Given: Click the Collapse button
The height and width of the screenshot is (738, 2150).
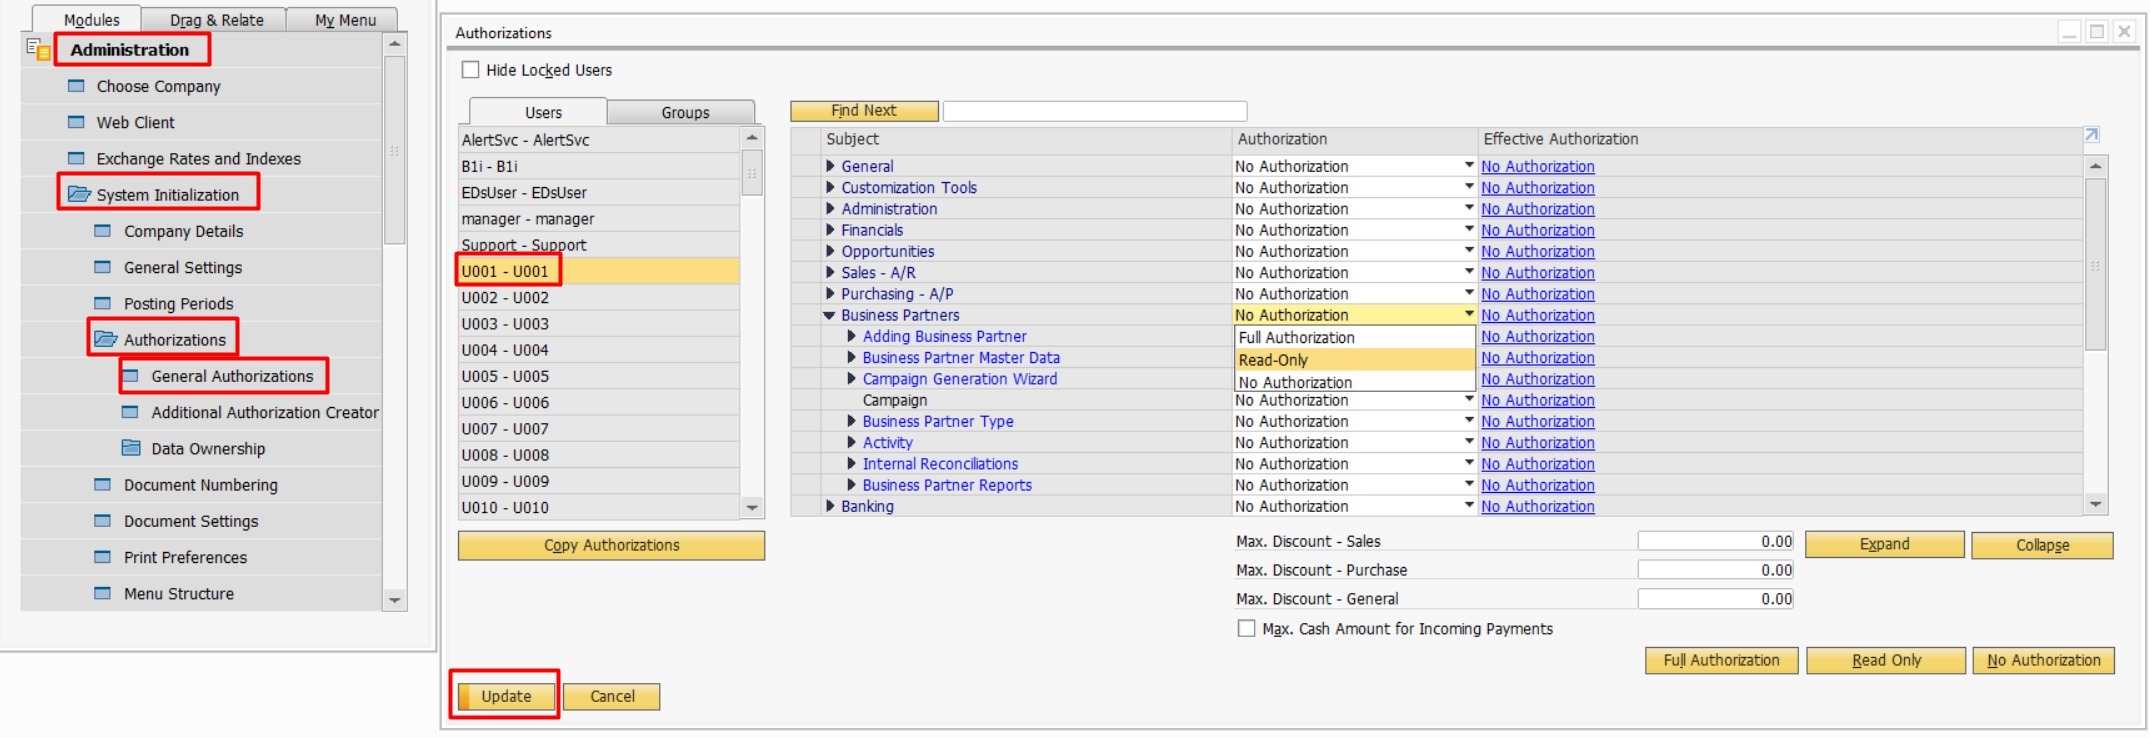Looking at the screenshot, I should 2042,545.
